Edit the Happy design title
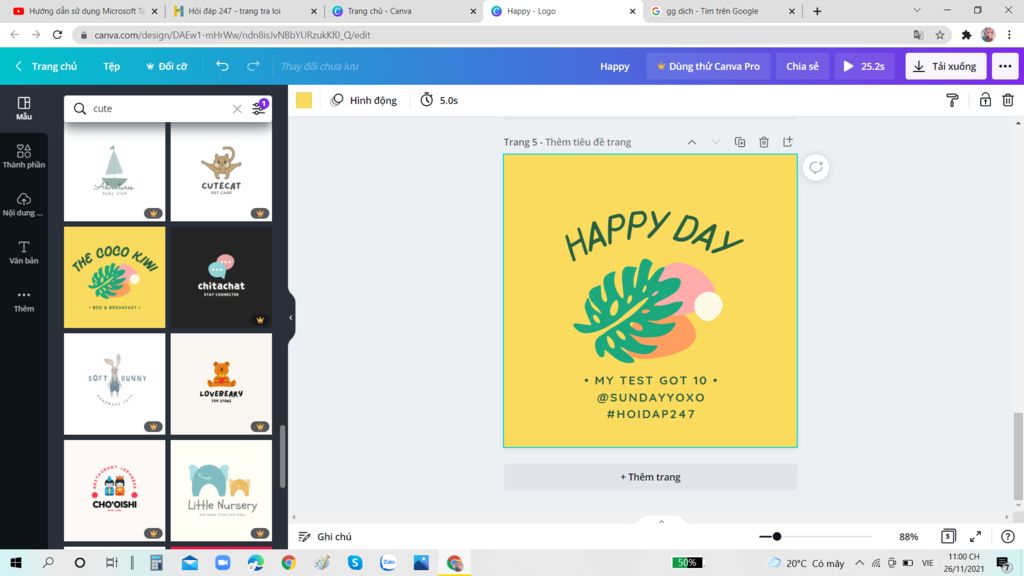1024x576 pixels. pyautogui.click(x=615, y=66)
